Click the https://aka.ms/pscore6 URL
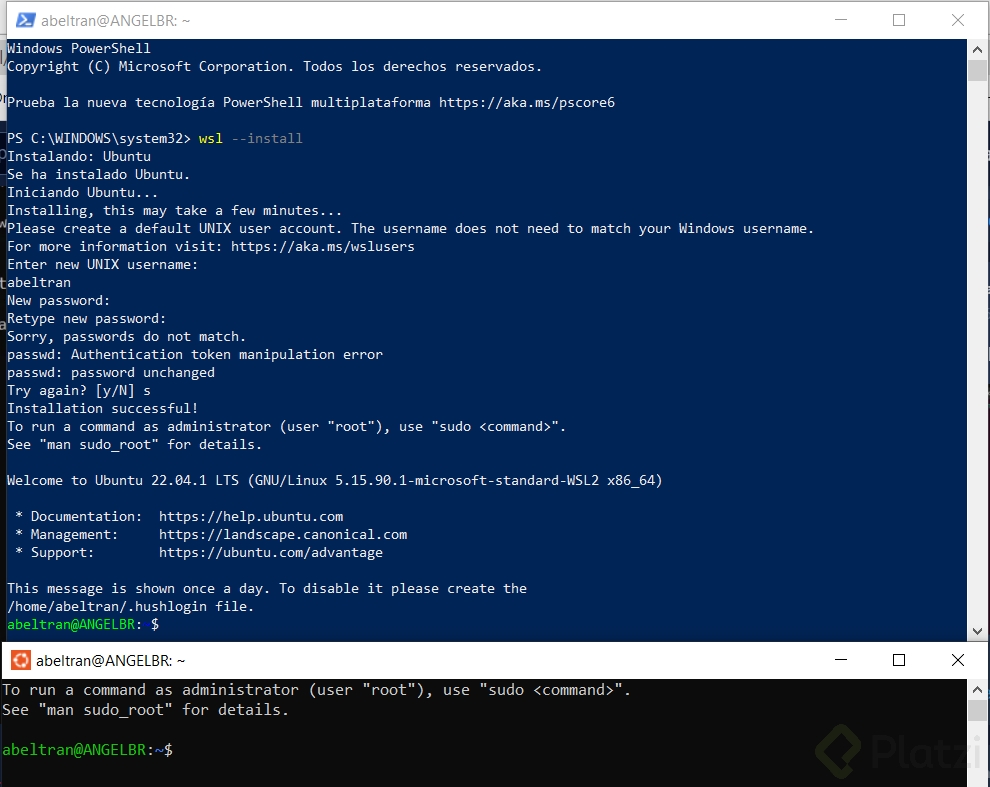This screenshot has width=990, height=787. (x=527, y=102)
